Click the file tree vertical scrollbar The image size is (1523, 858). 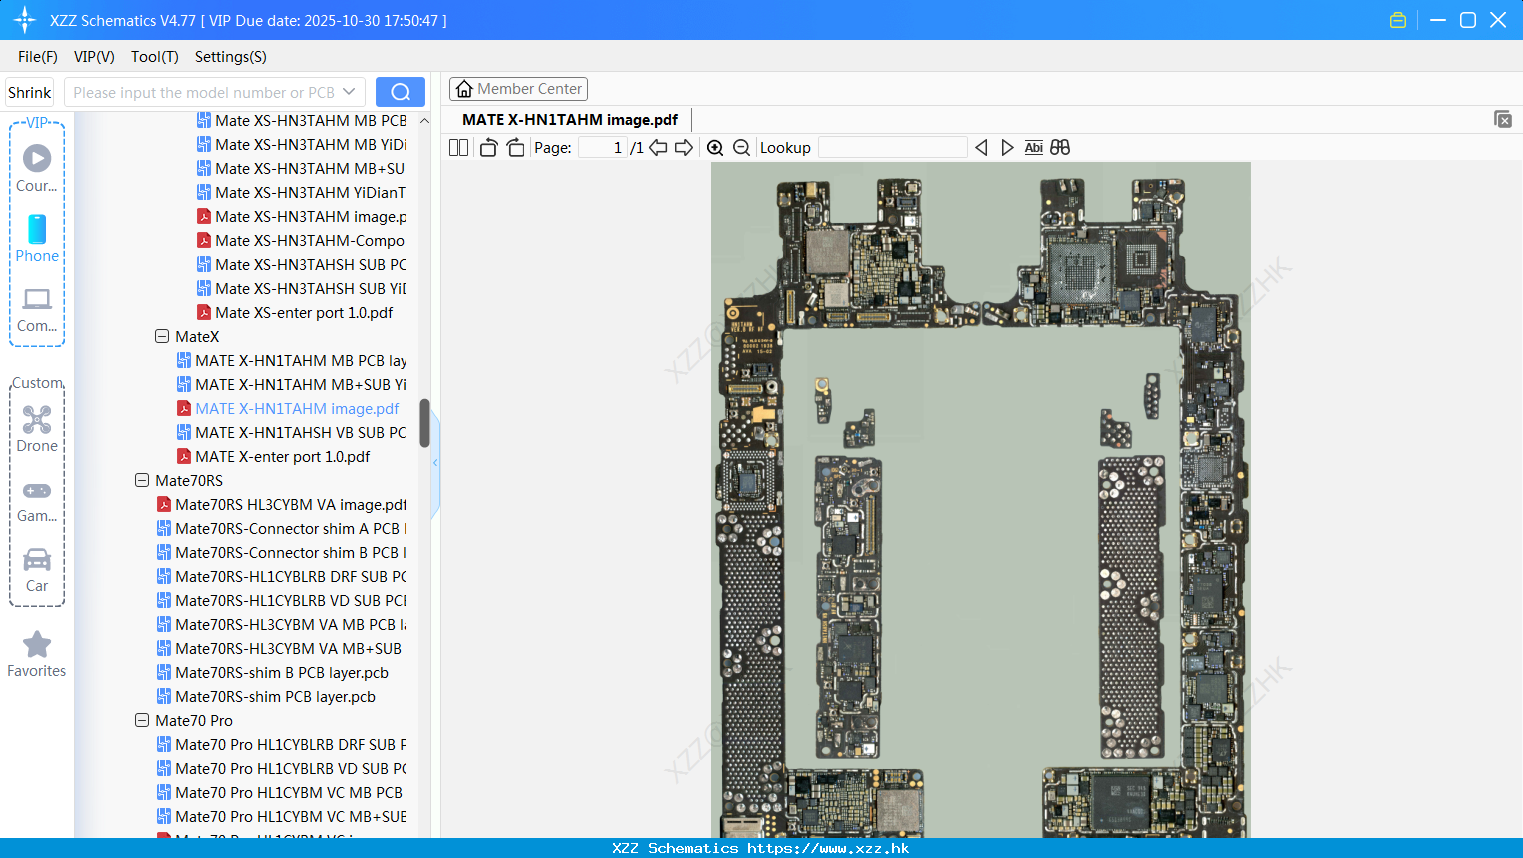pos(424,423)
